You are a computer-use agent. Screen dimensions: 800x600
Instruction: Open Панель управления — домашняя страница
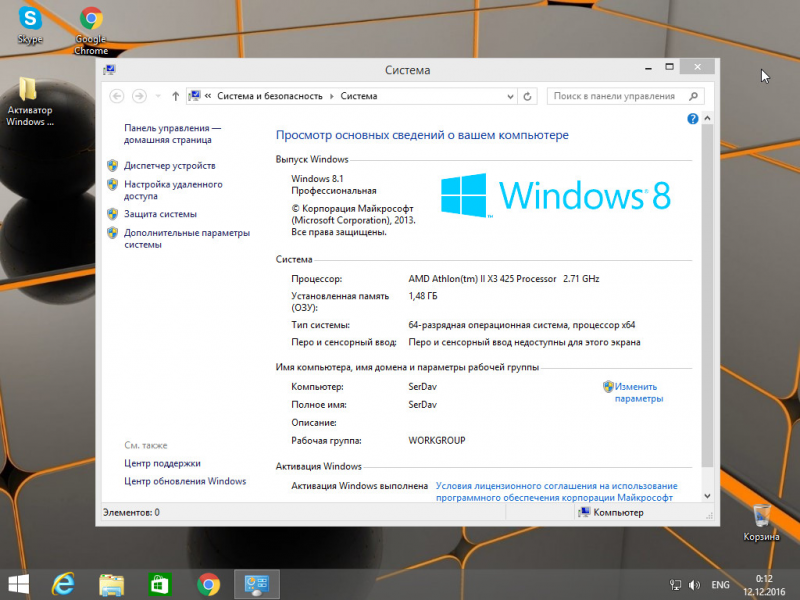pos(172,134)
